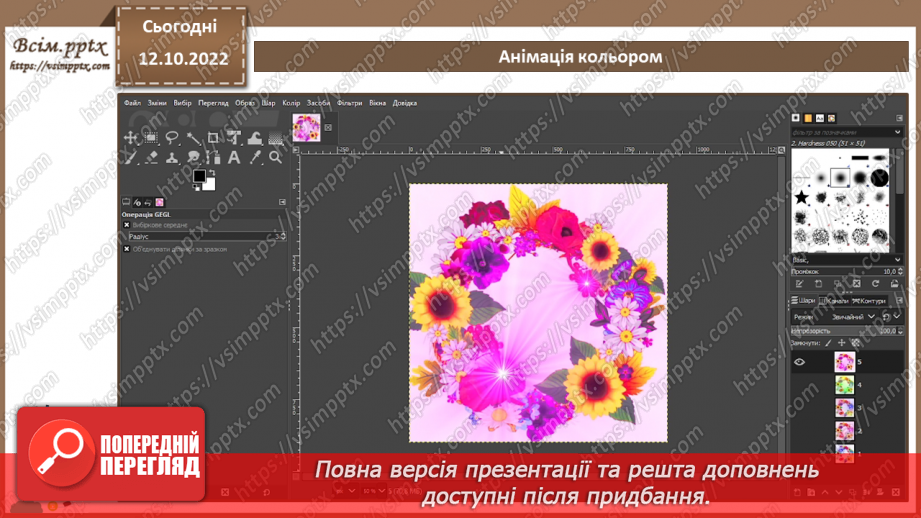Select the Zoom magnifier tool
The image size is (921, 518).
[x=275, y=157]
